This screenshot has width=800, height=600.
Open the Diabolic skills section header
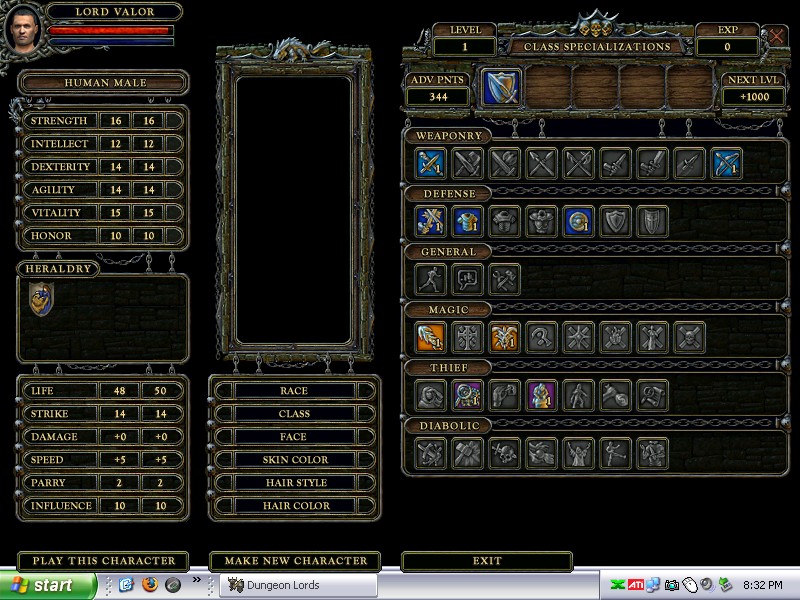click(448, 426)
